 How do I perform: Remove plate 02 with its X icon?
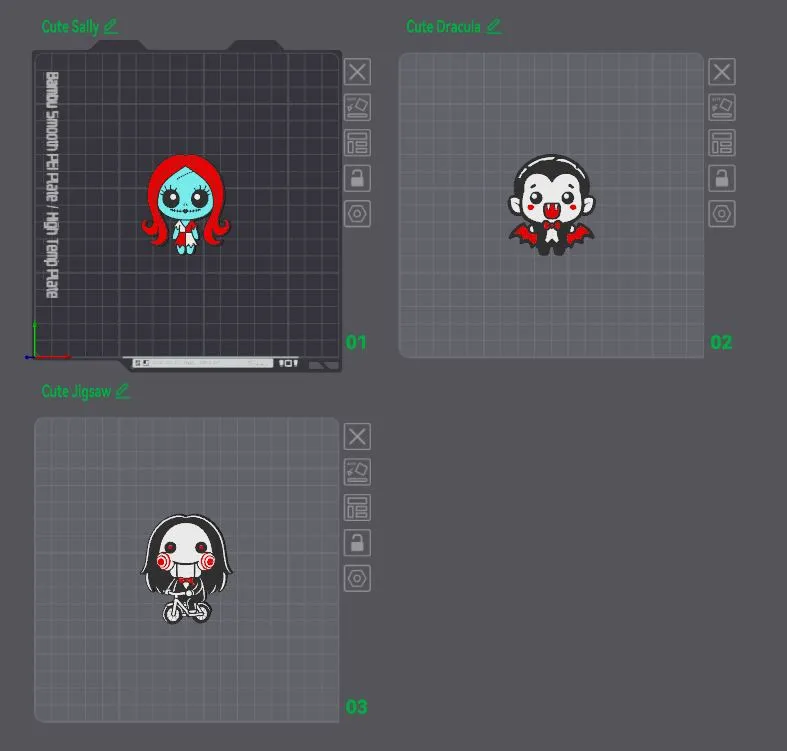722,71
